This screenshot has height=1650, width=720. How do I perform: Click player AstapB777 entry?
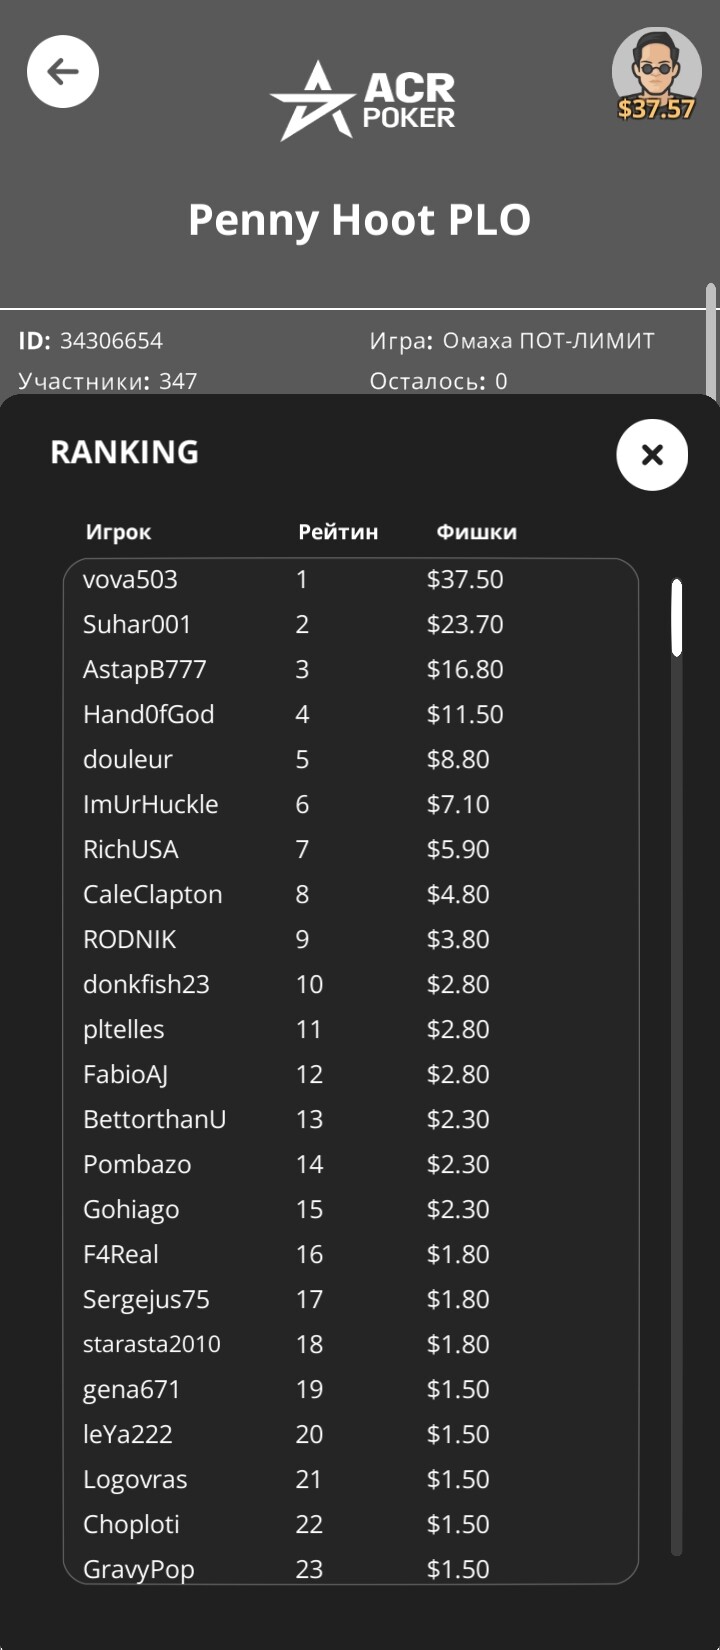click(x=144, y=670)
